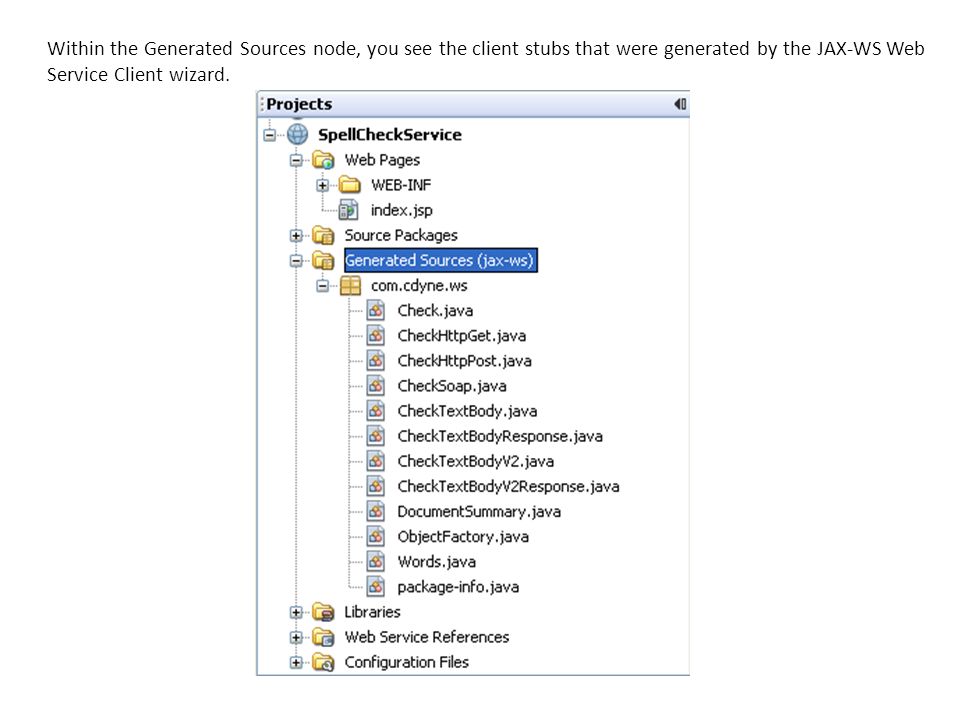Open the index.jsp label
Screen dimensions: 960x720
tap(402, 210)
